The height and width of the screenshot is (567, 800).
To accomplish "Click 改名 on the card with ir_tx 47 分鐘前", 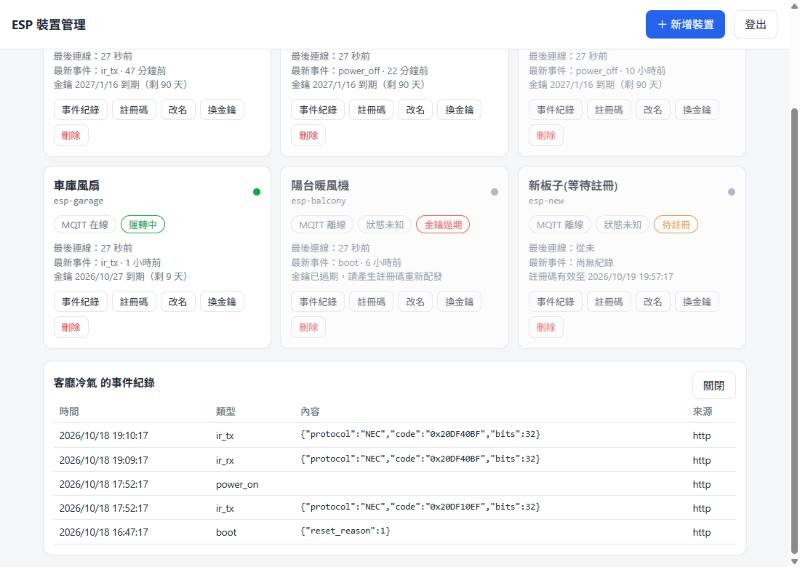I will pos(178,110).
